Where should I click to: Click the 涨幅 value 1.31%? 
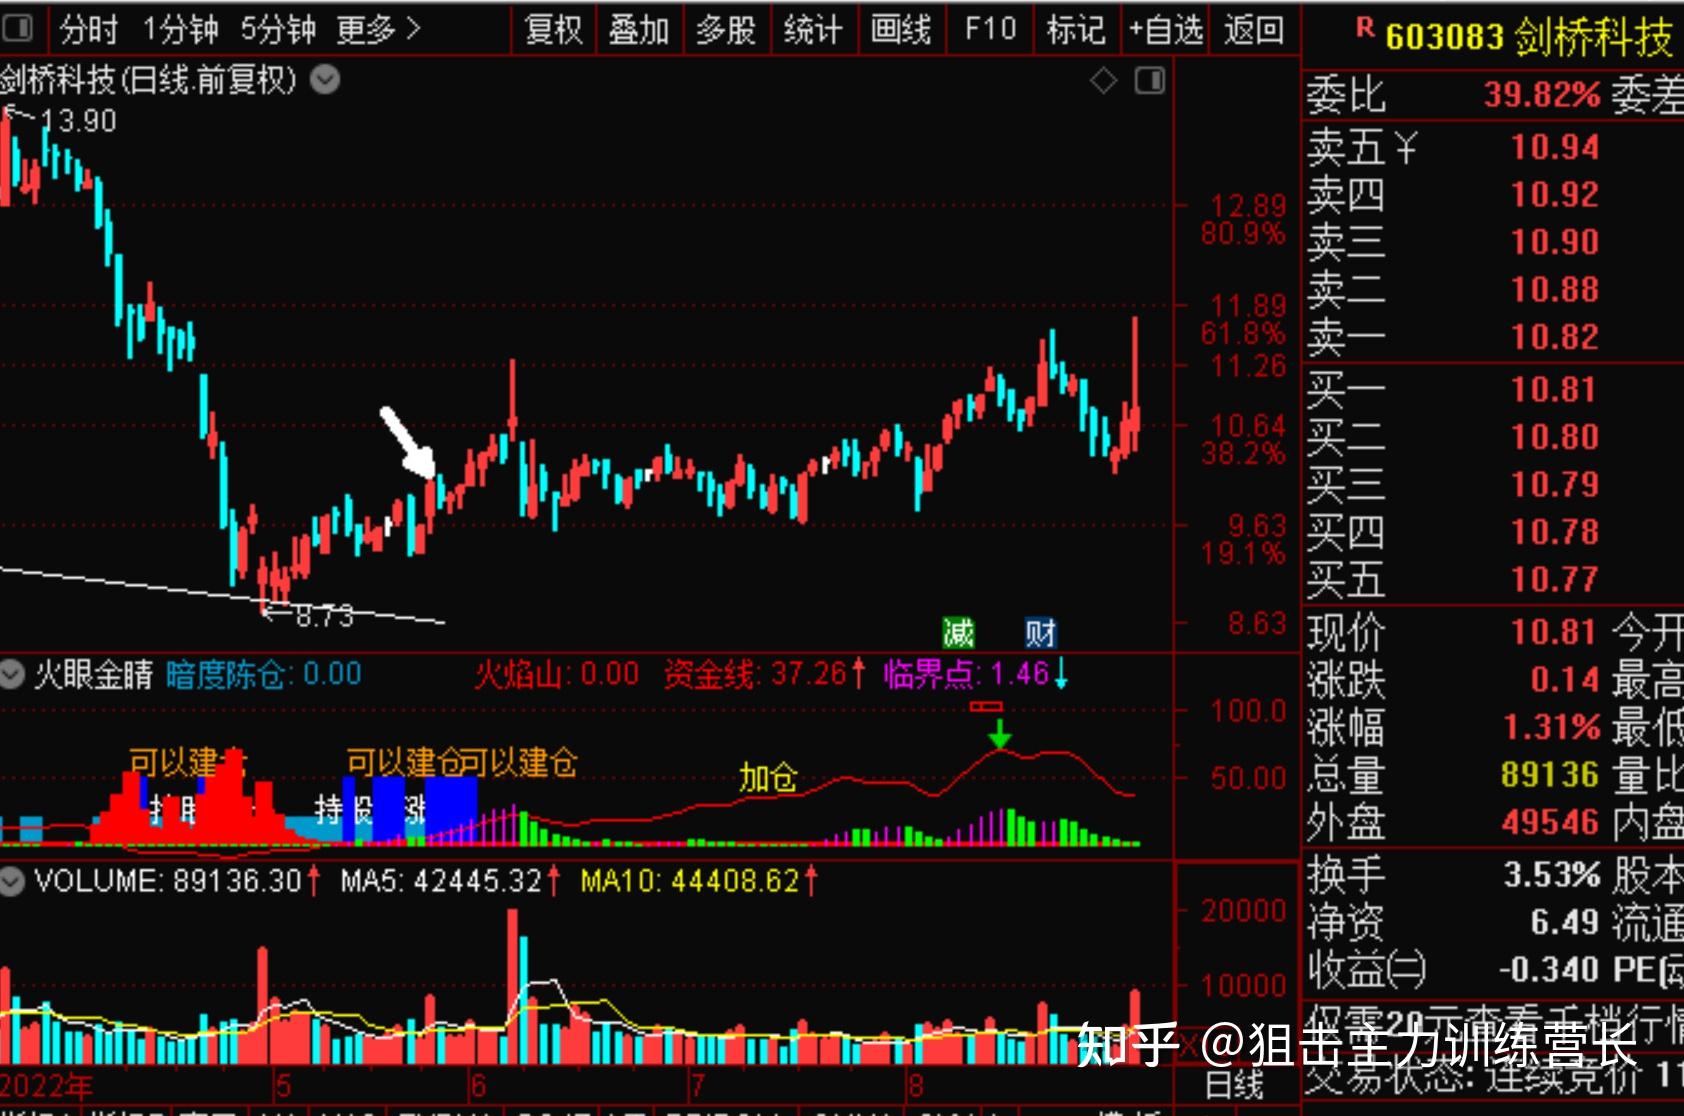pyautogui.click(x=1552, y=727)
